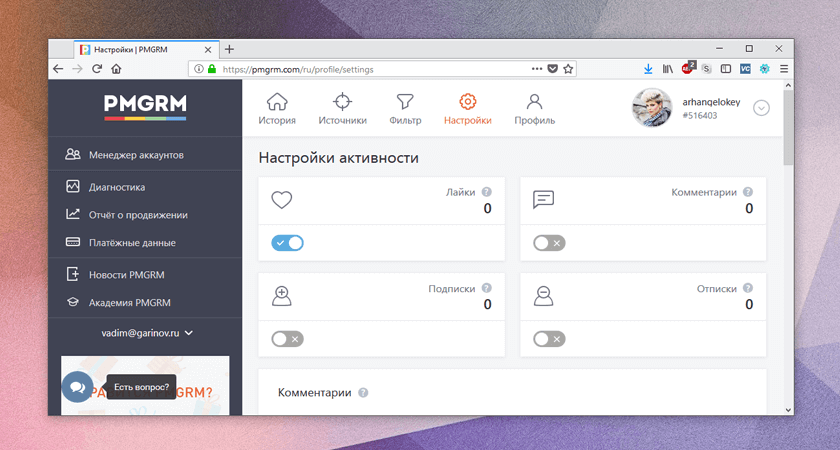This screenshot has width=840, height=450.
Task: Click help icon beside lower Комментарии heading
Action: (363, 393)
